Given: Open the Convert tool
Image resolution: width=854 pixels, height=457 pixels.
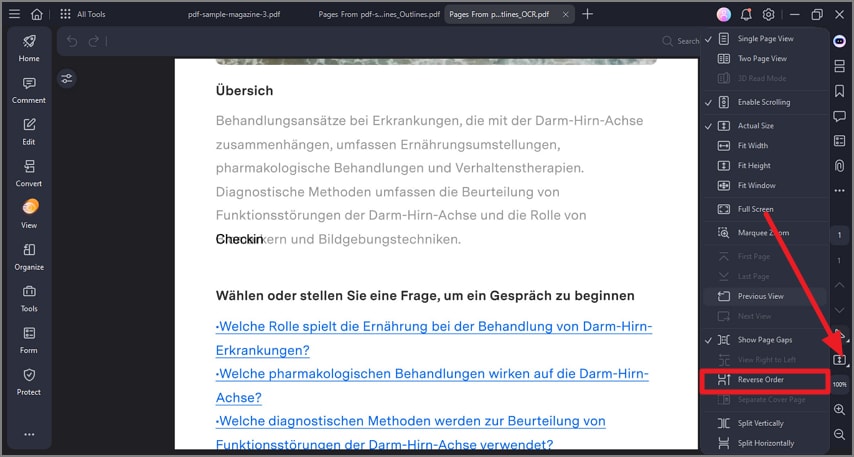Looking at the screenshot, I should coord(29,173).
